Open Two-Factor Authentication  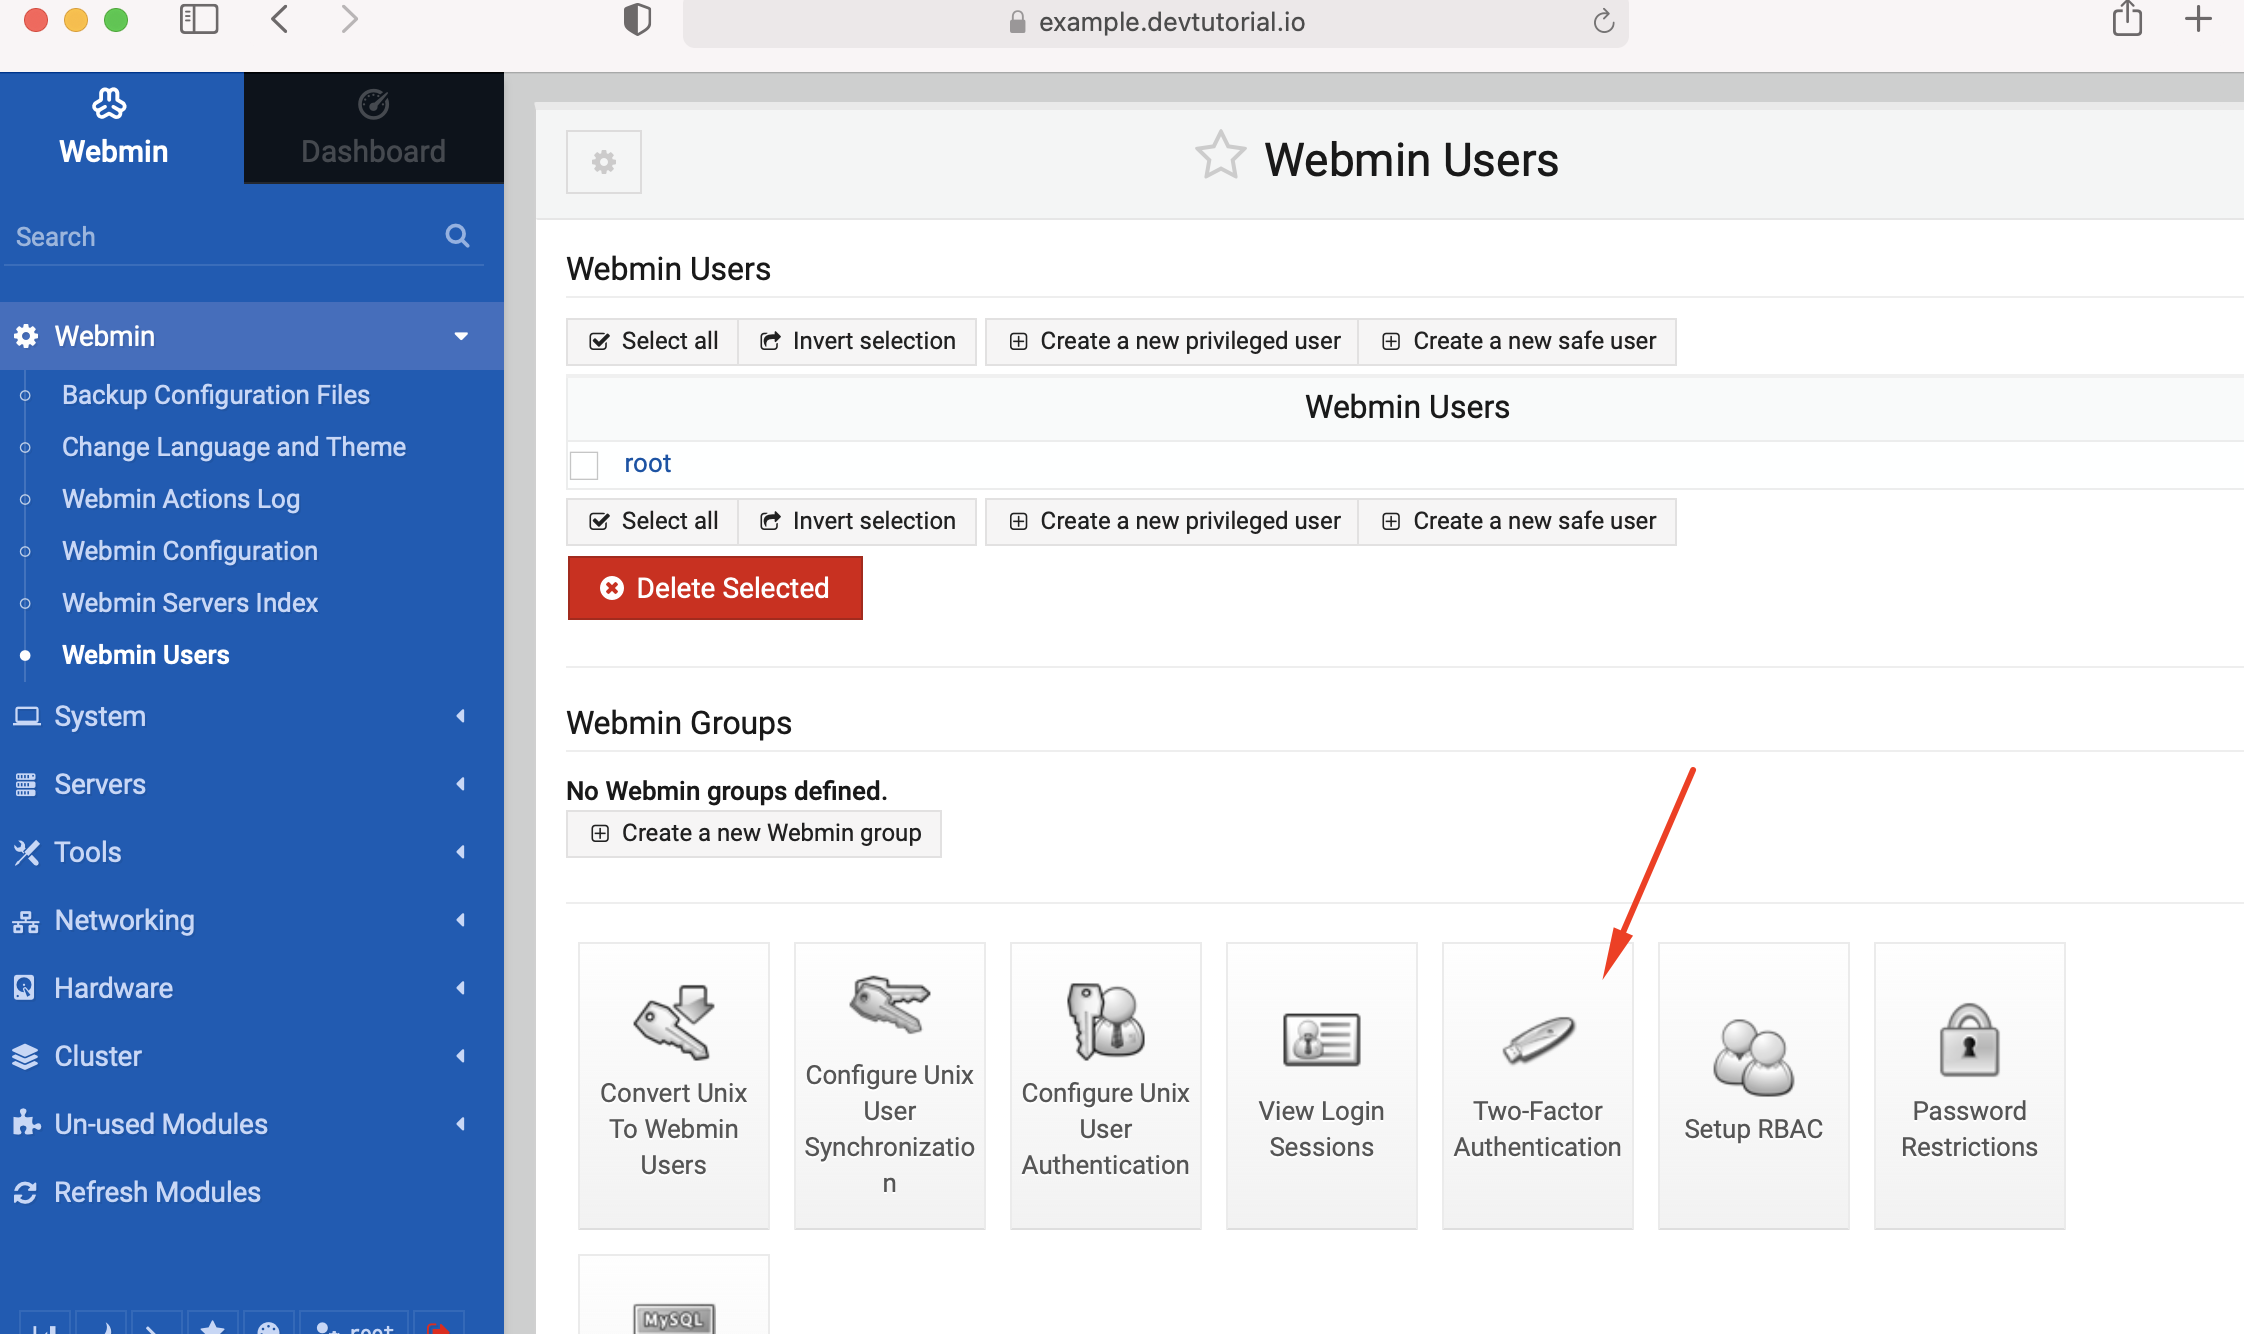click(x=1538, y=1085)
